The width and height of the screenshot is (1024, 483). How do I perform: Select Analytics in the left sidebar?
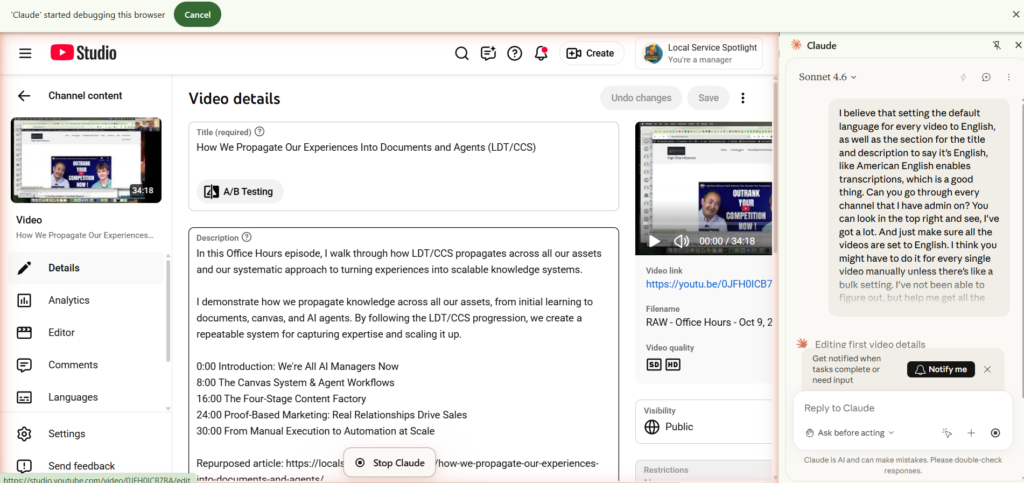[x=68, y=300]
